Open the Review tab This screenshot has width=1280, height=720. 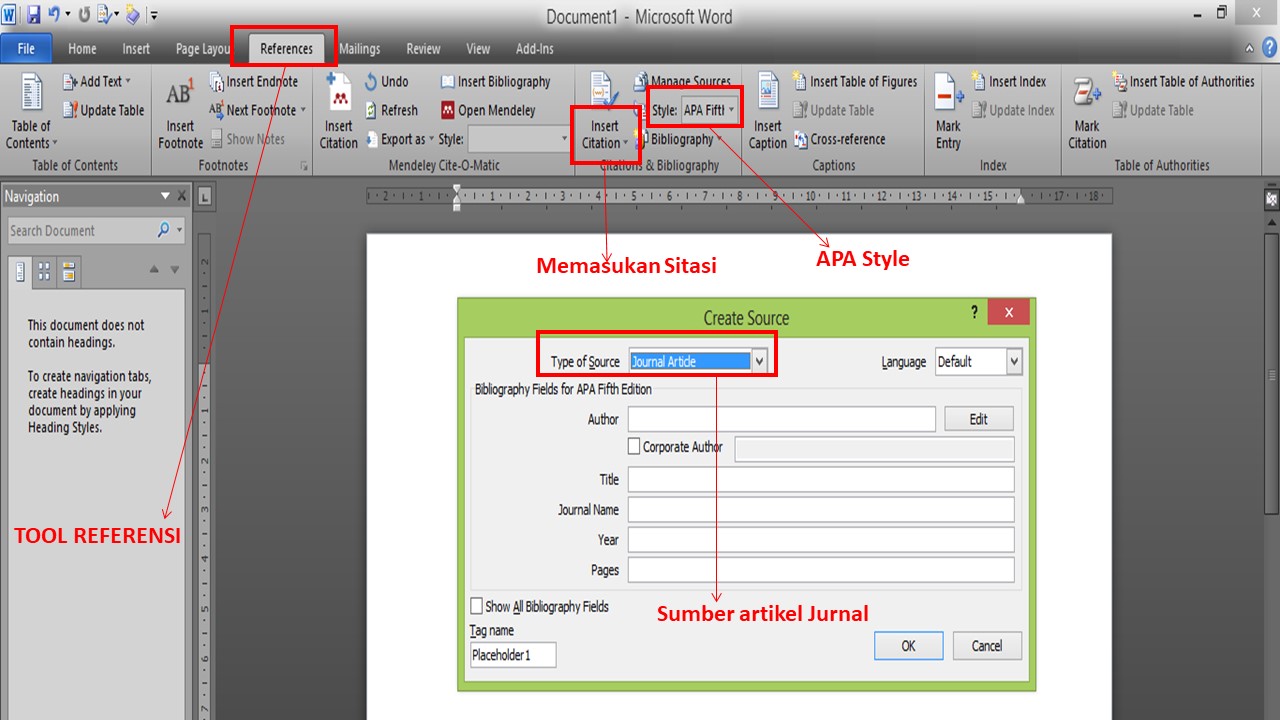(422, 48)
